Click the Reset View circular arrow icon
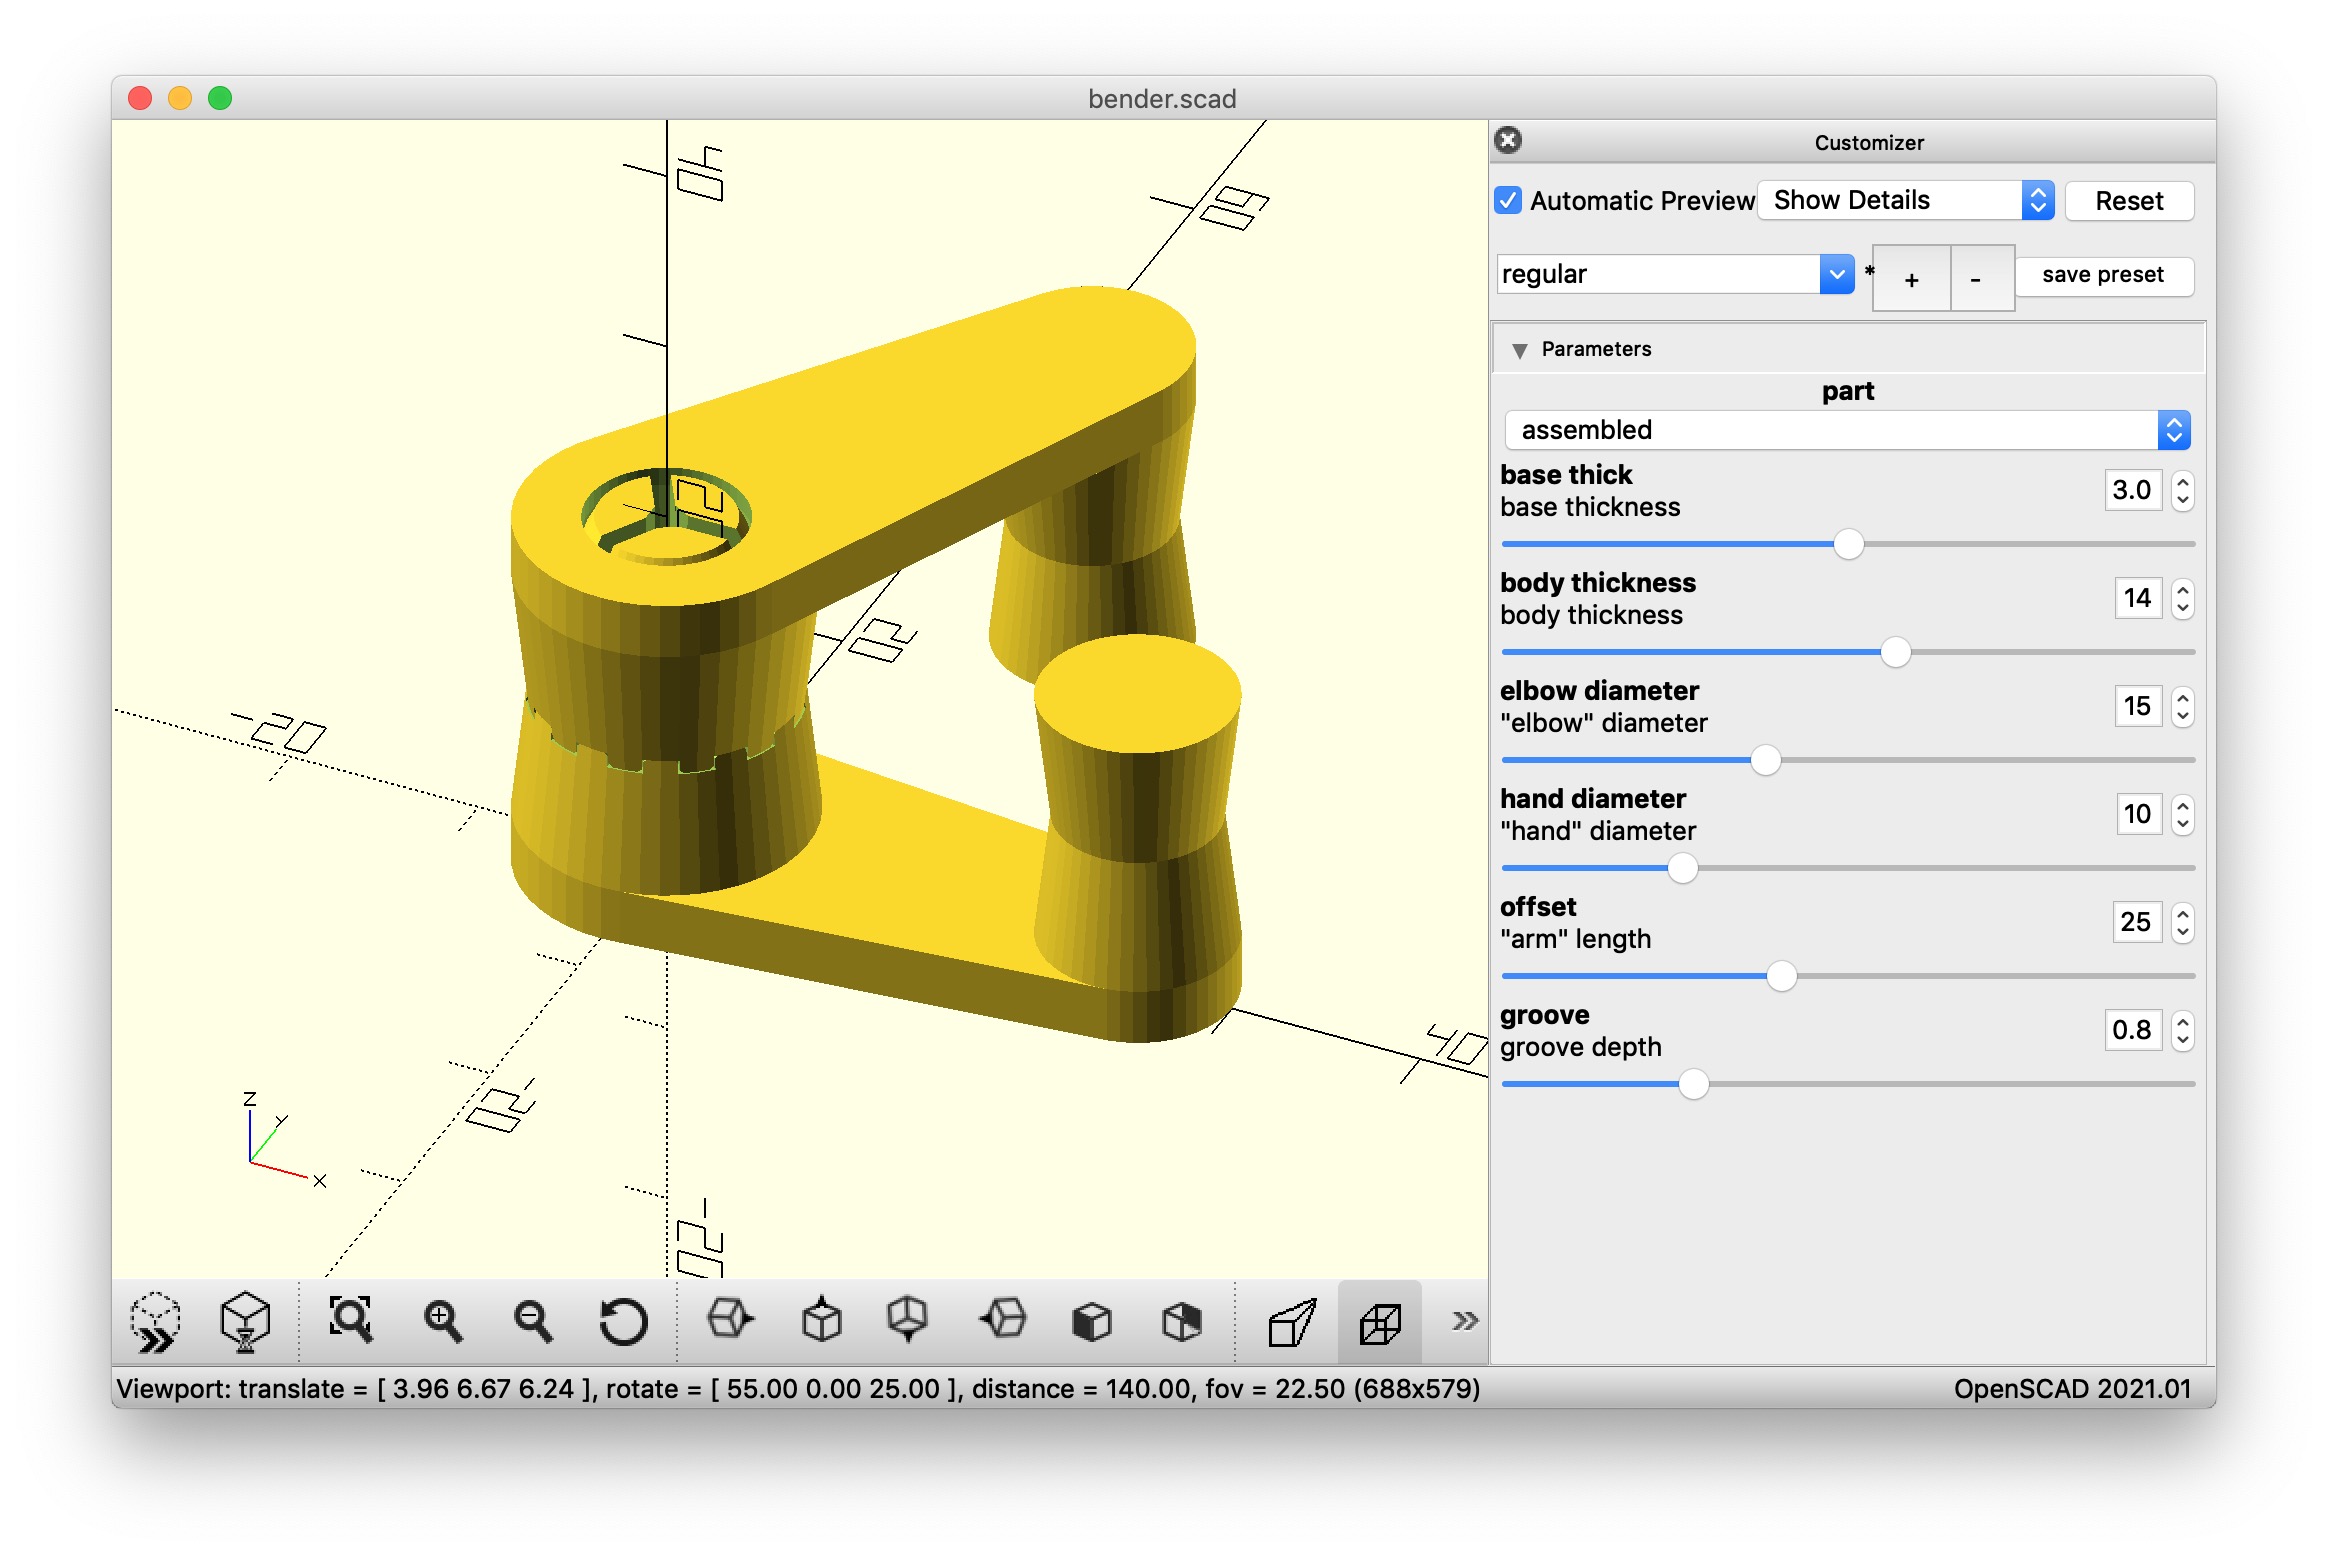 click(623, 1322)
